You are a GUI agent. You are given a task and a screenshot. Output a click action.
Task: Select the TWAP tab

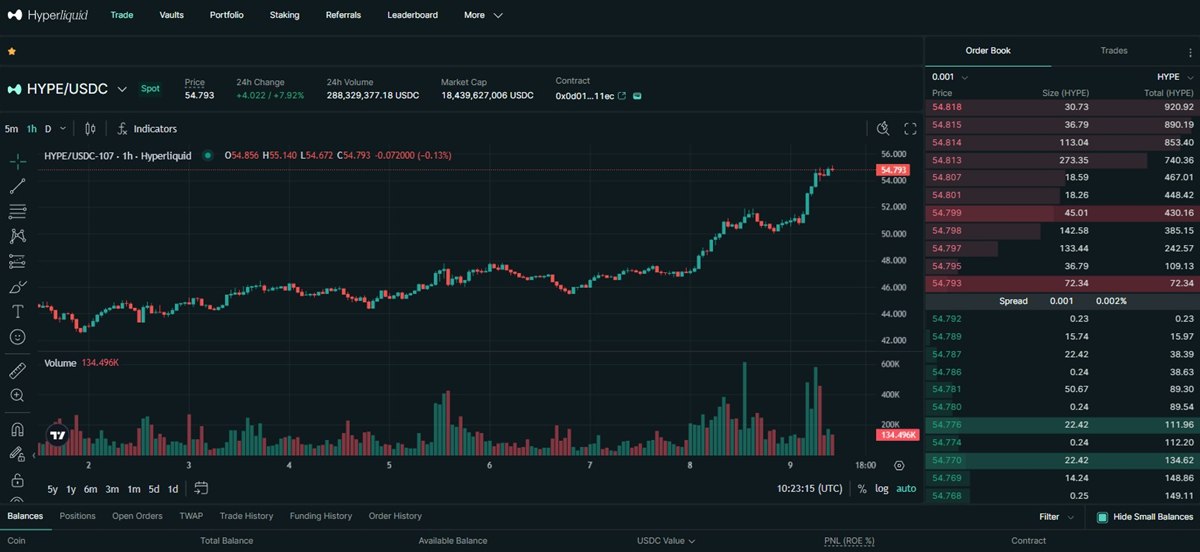tap(191, 516)
